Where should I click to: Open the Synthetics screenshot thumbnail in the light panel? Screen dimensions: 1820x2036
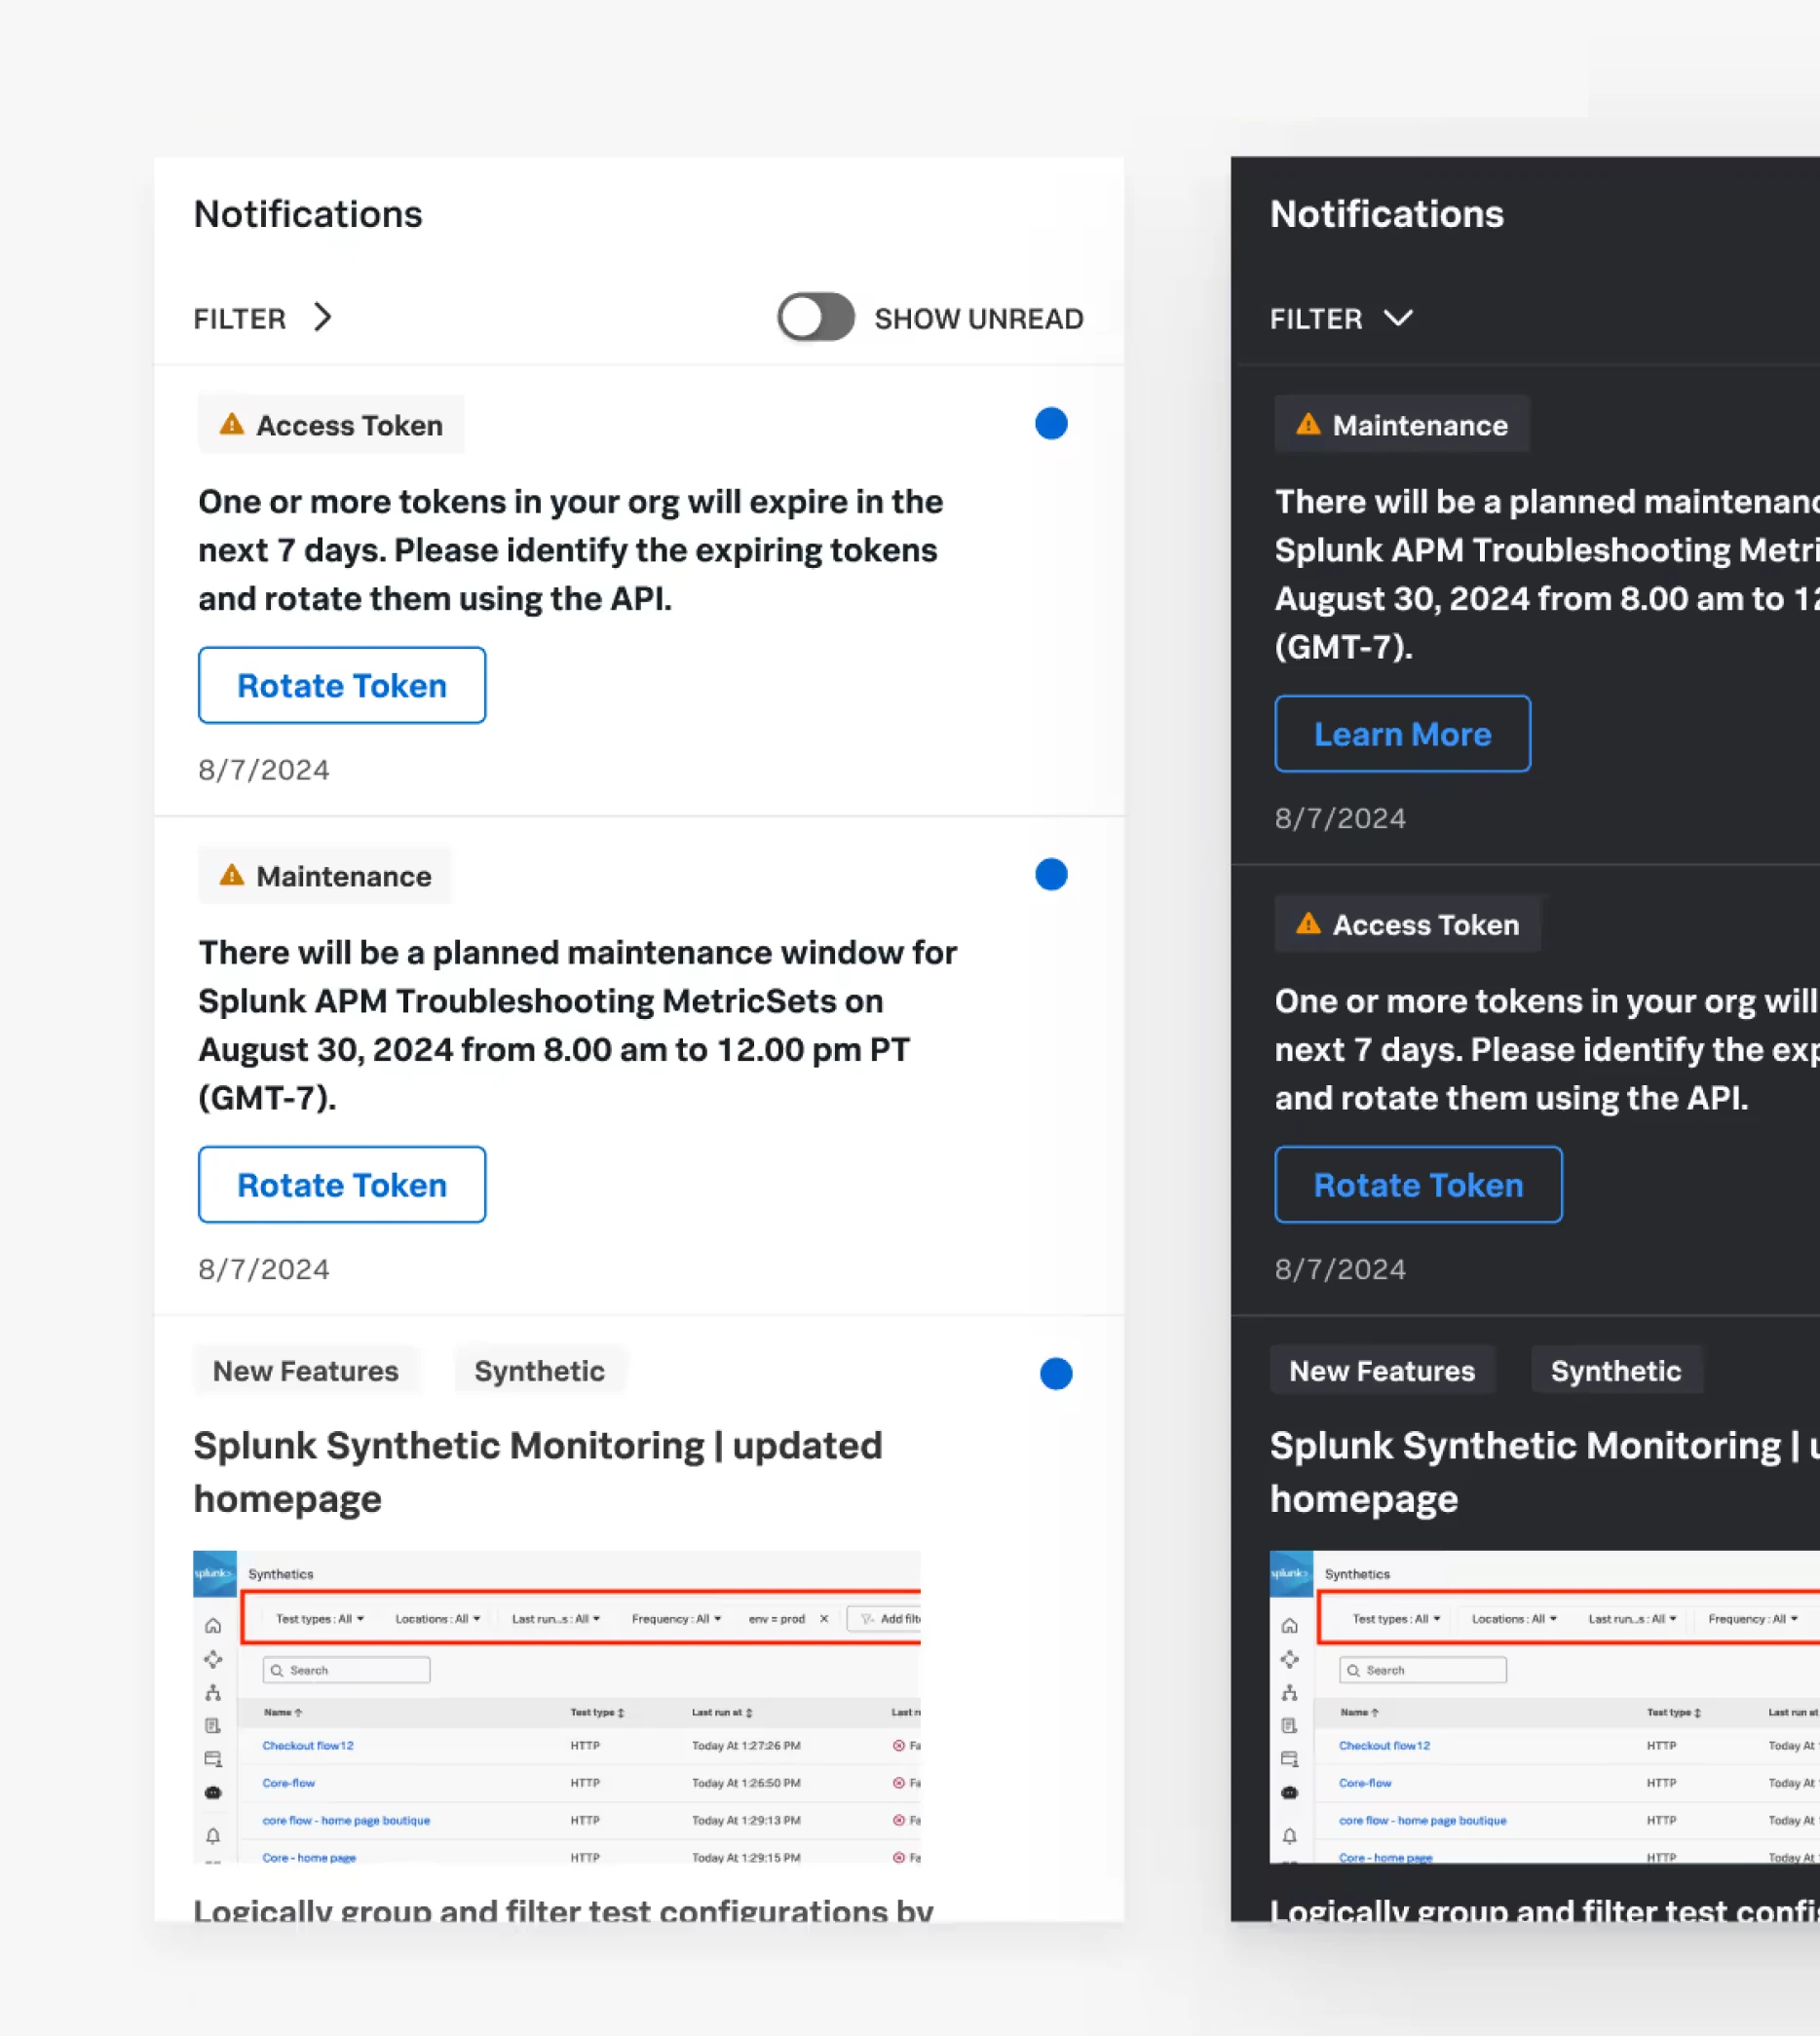click(x=557, y=1706)
